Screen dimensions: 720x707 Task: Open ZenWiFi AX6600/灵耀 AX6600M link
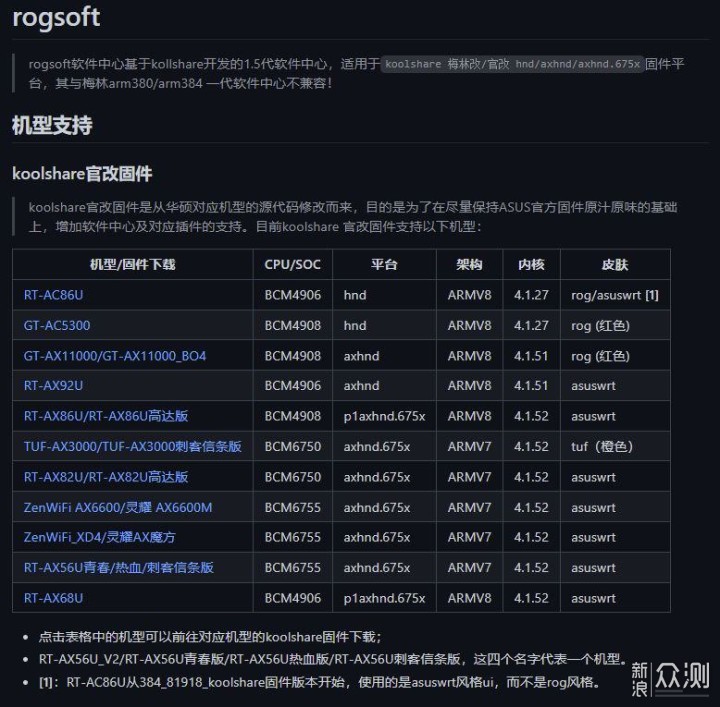(x=118, y=507)
